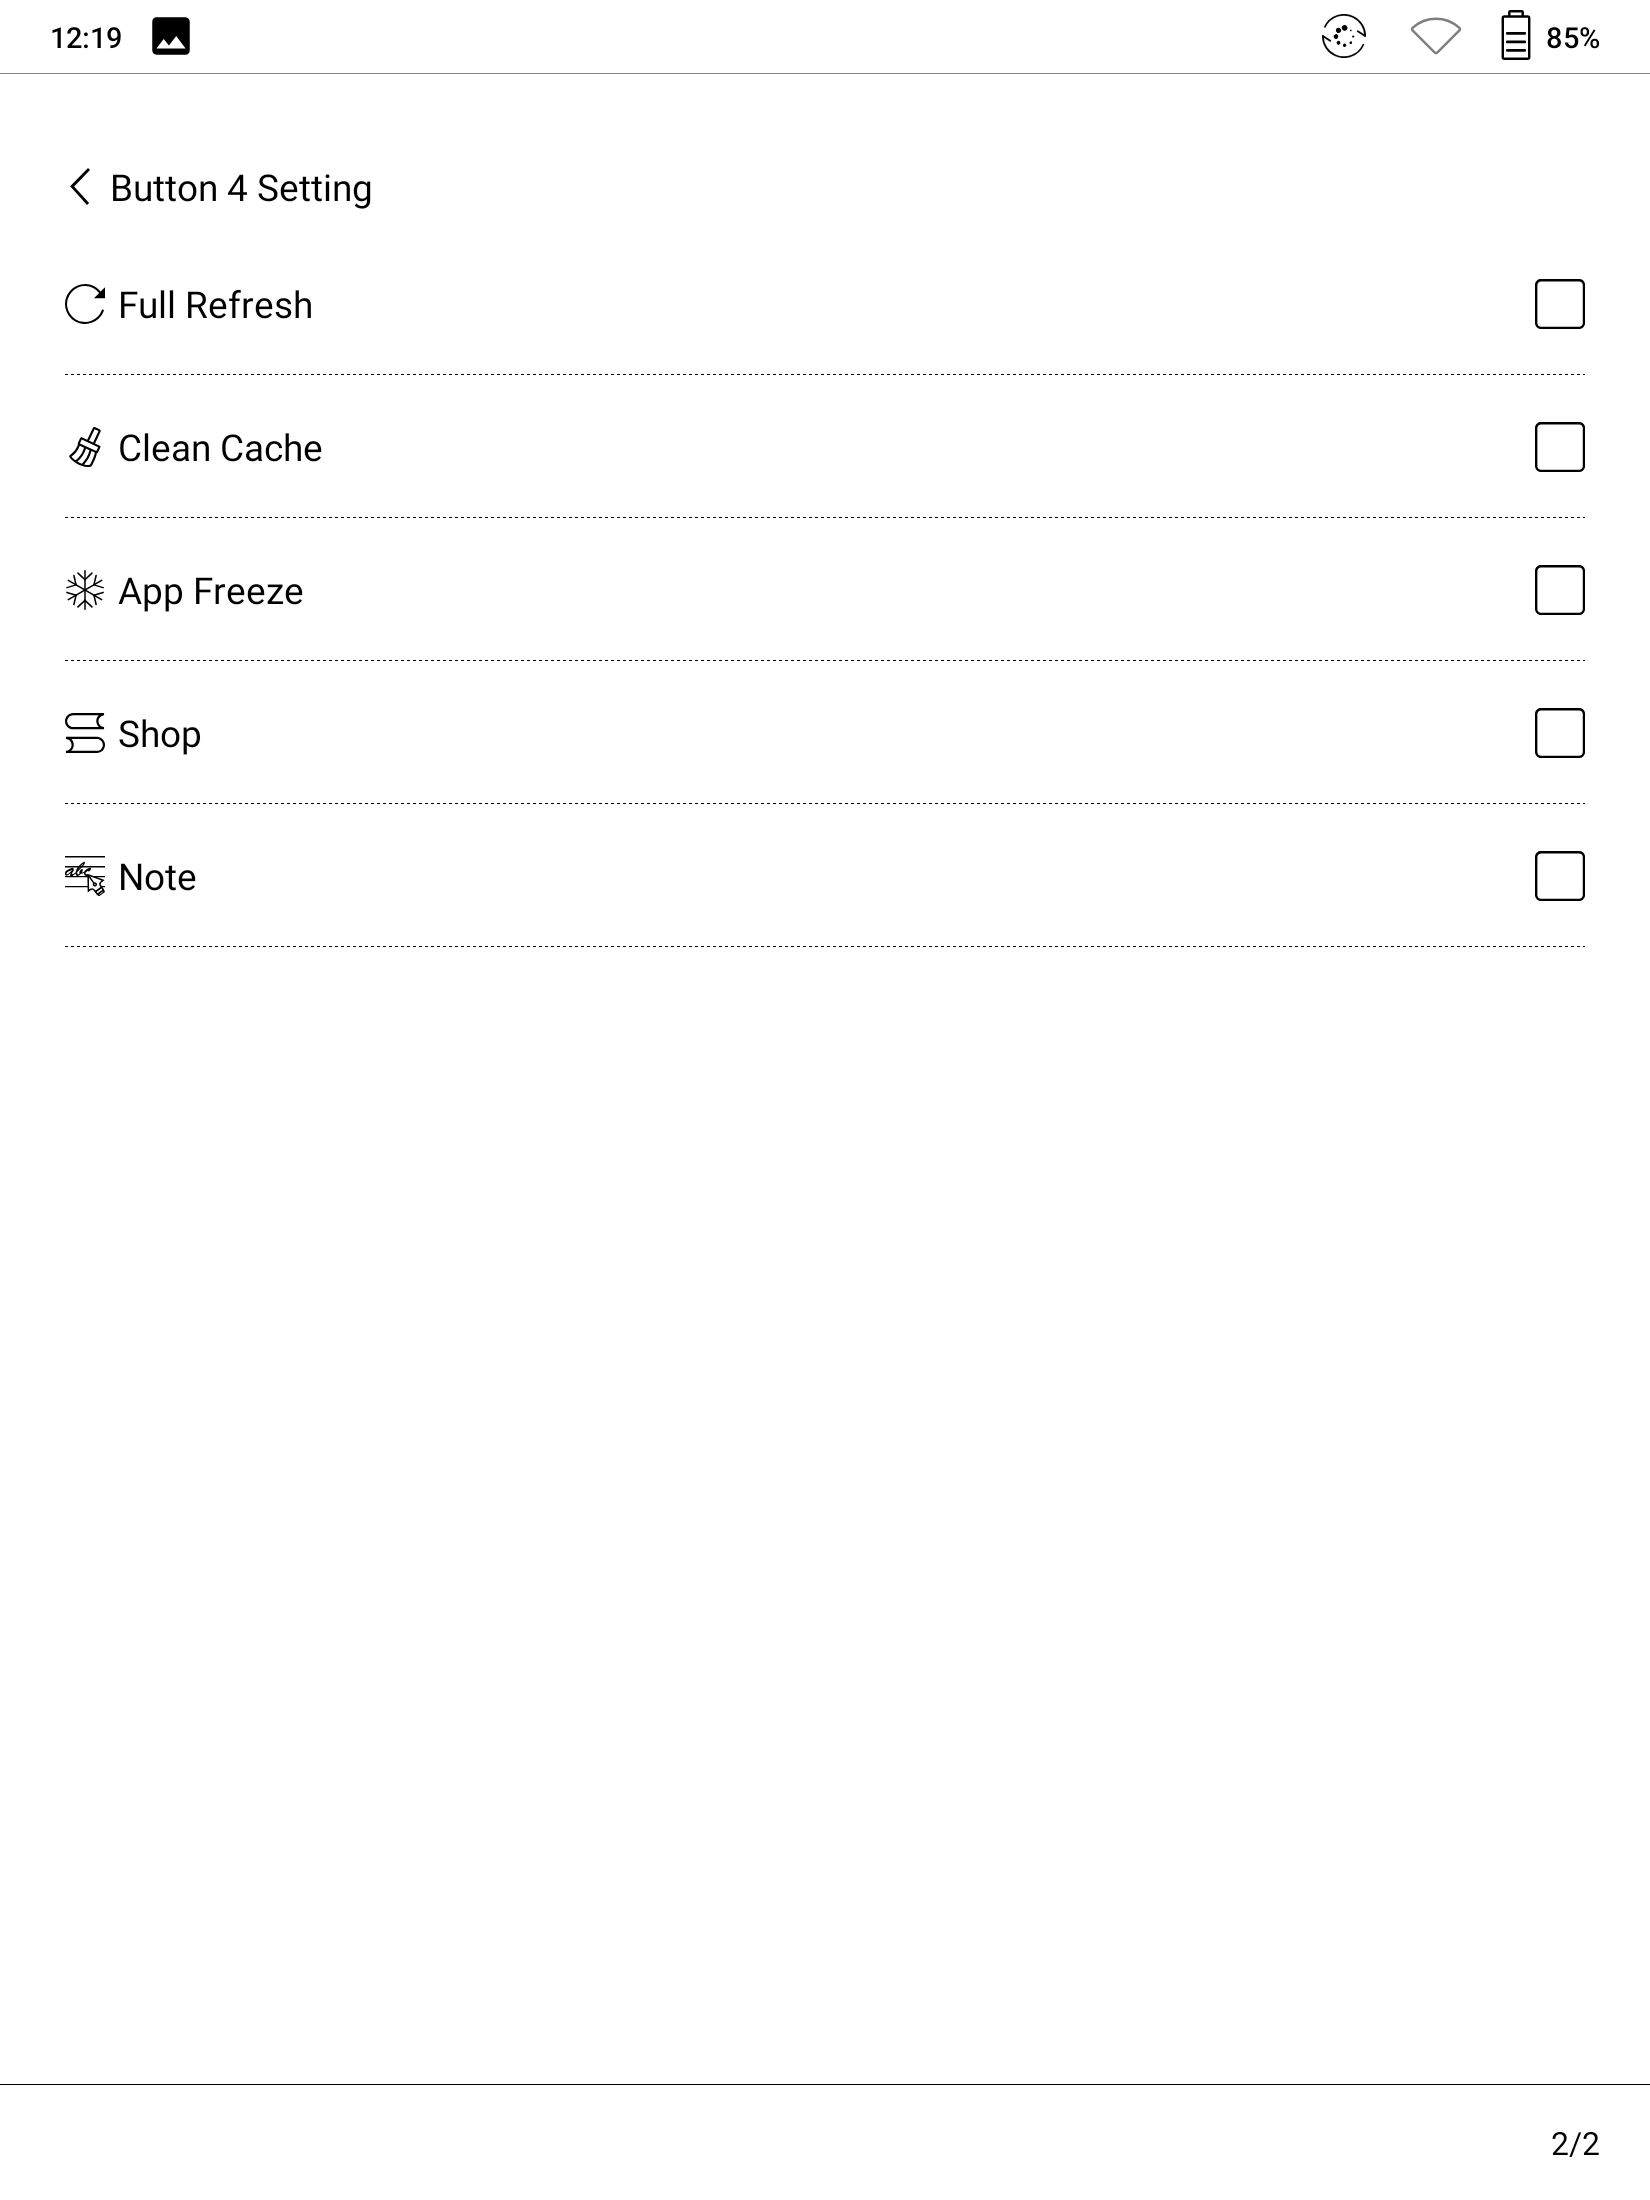This screenshot has width=1650, height=2200.
Task: Click the Button 4 Setting title
Action: tap(241, 188)
